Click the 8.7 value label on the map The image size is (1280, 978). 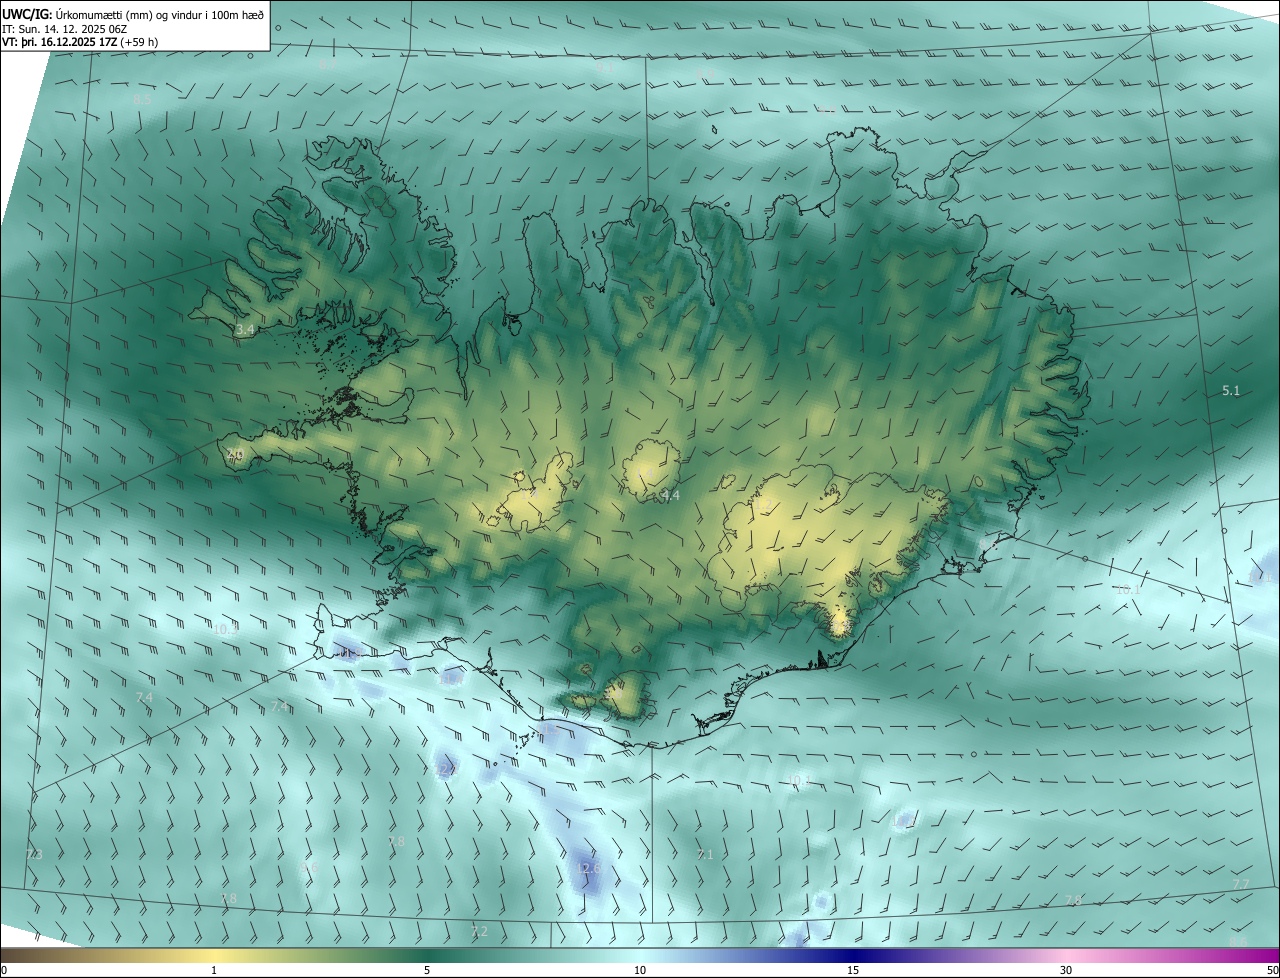pyautogui.click(x=327, y=64)
